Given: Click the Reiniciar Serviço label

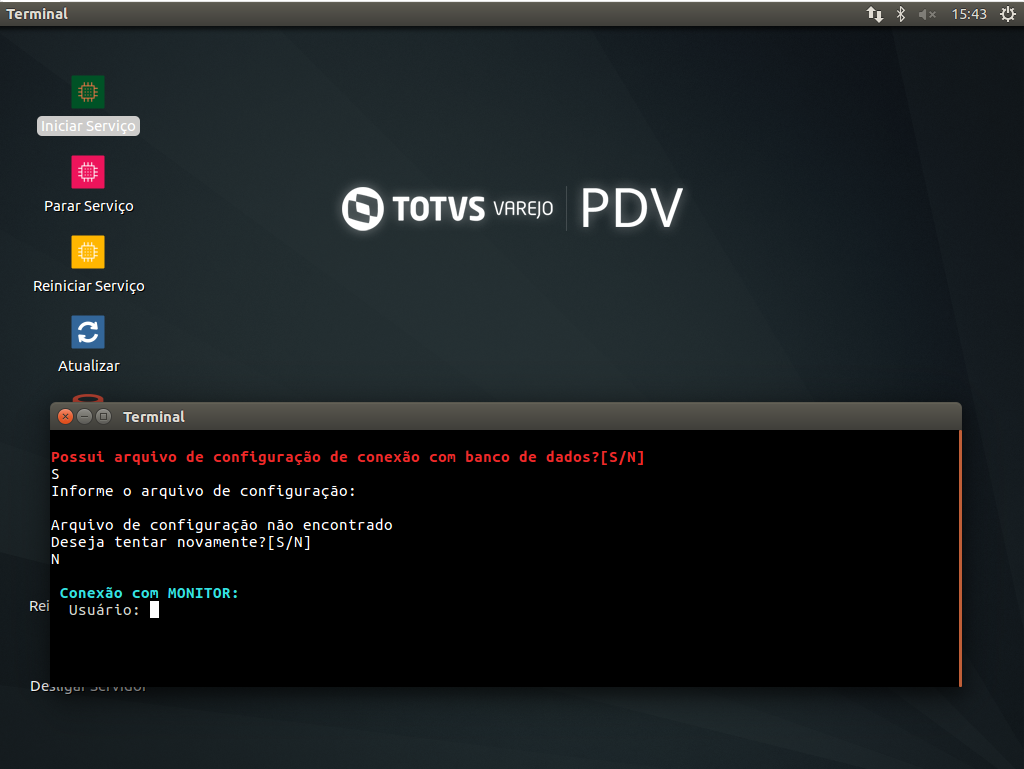Looking at the screenshot, I should pos(89,286).
